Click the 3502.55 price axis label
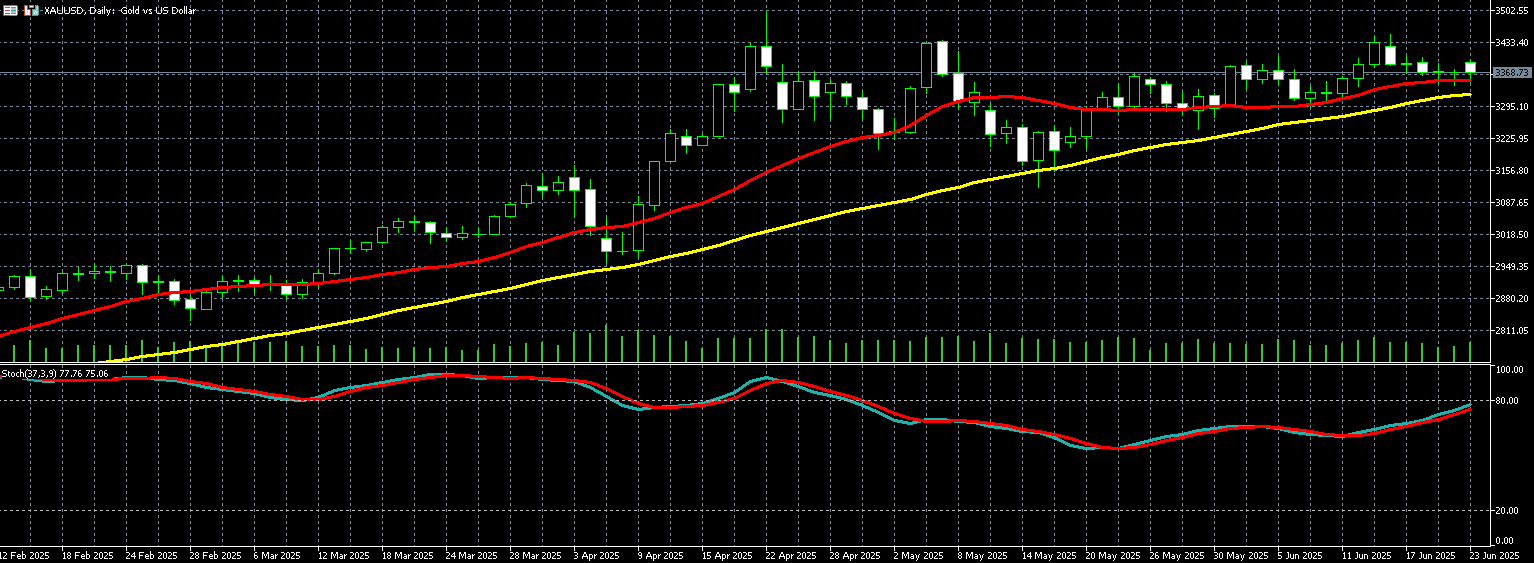The width and height of the screenshot is (1534, 563). tap(1511, 11)
